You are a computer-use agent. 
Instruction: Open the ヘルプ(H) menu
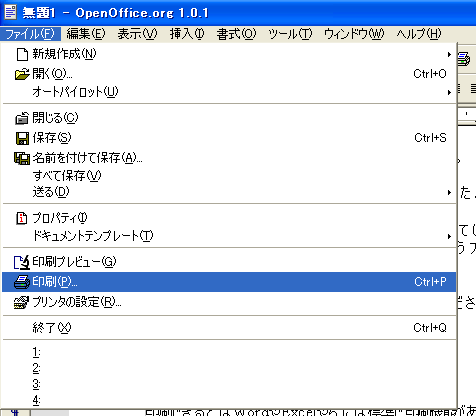coord(419,34)
